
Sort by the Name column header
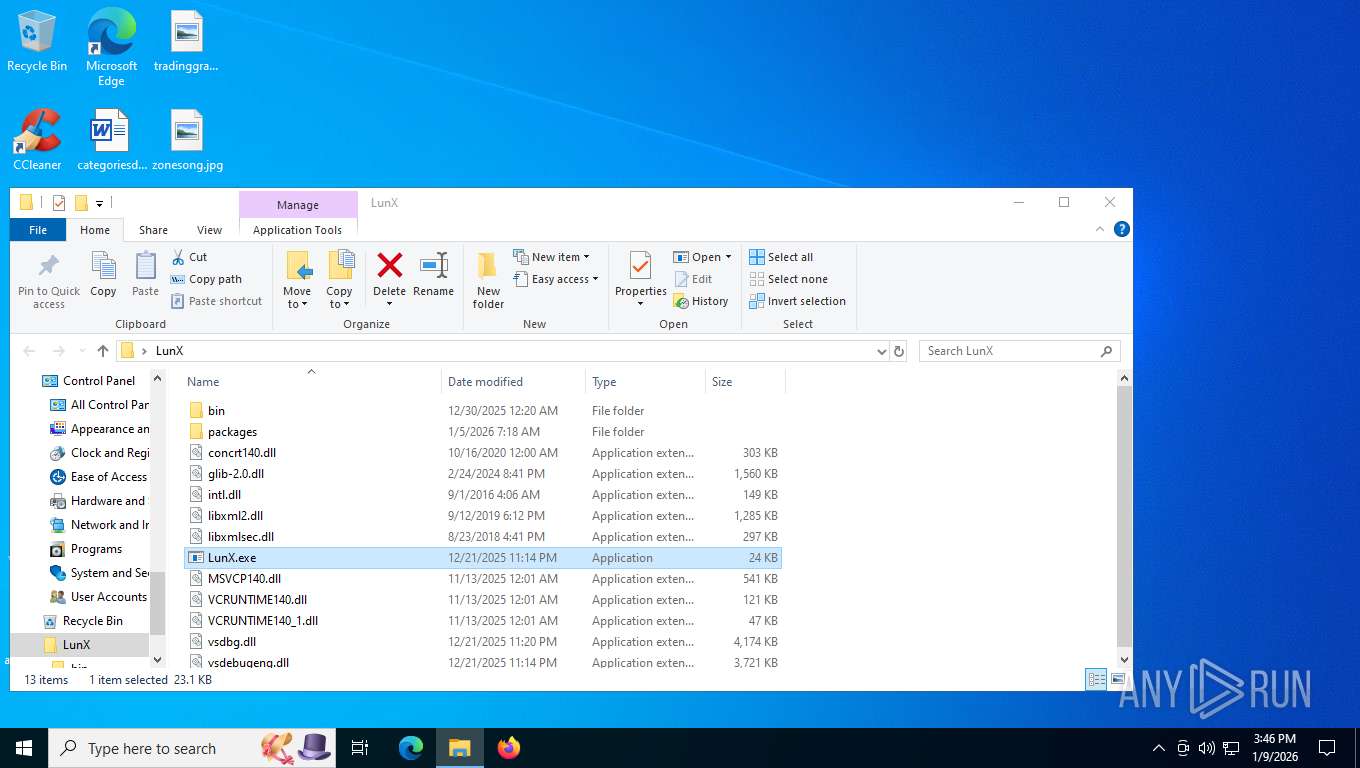311,381
